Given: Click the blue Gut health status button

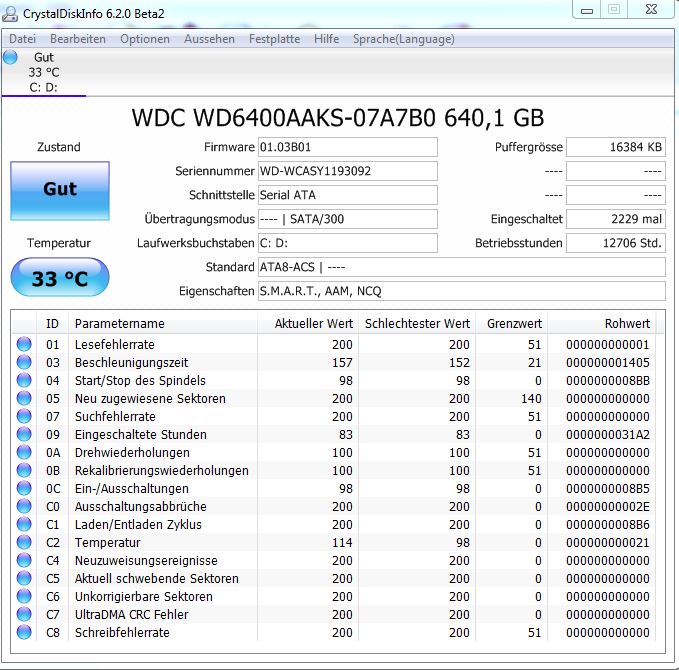Looking at the screenshot, I should click(x=60, y=191).
